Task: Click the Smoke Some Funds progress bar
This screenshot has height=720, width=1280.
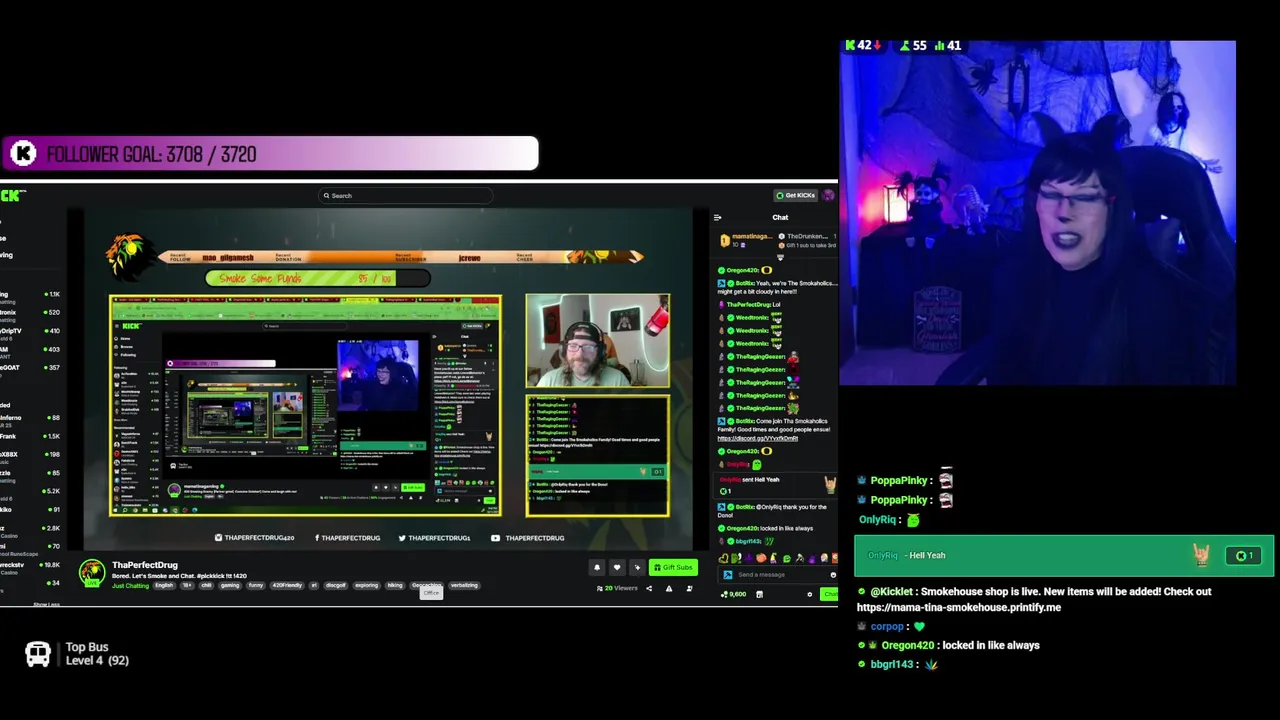Action: point(317,278)
